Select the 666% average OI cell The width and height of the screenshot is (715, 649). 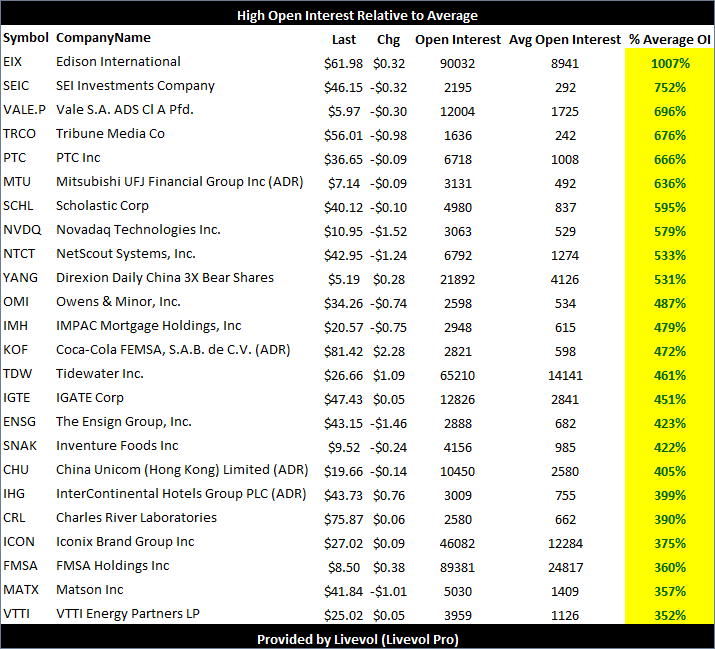(x=670, y=160)
